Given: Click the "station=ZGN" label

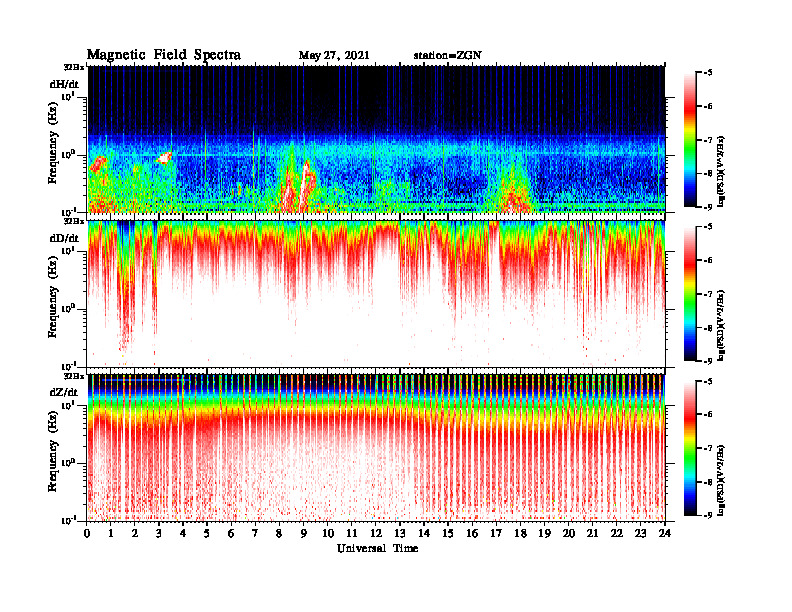Looking at the screenshot, I should [447, 56].
